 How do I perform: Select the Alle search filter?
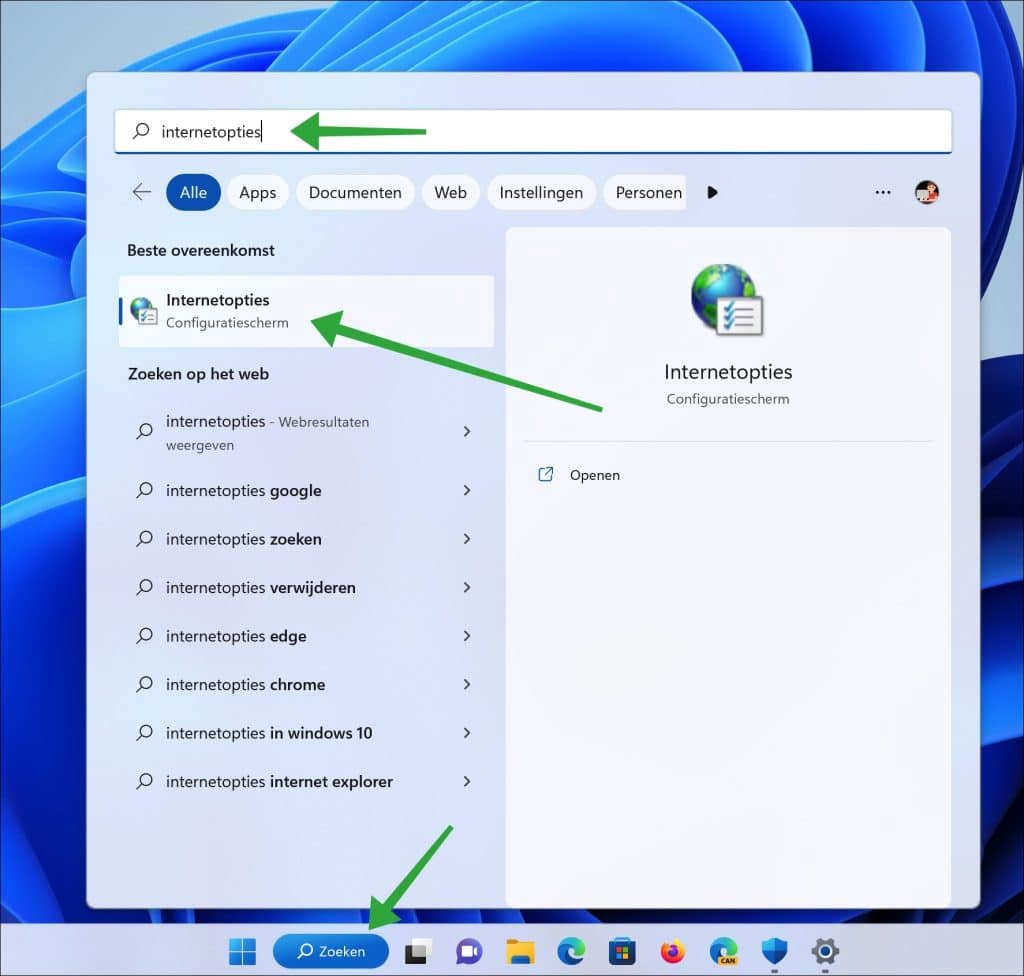pos(192,192)
